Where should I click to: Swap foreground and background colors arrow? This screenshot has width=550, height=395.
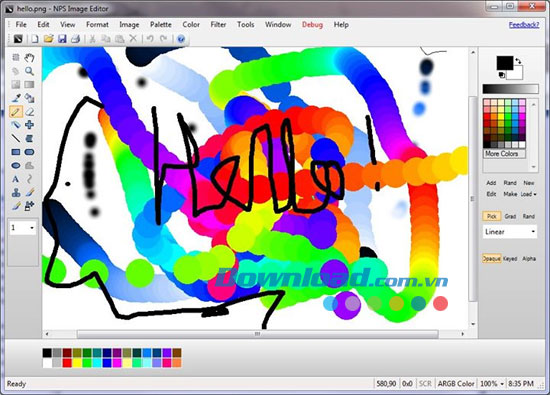(x=518, y=61)
